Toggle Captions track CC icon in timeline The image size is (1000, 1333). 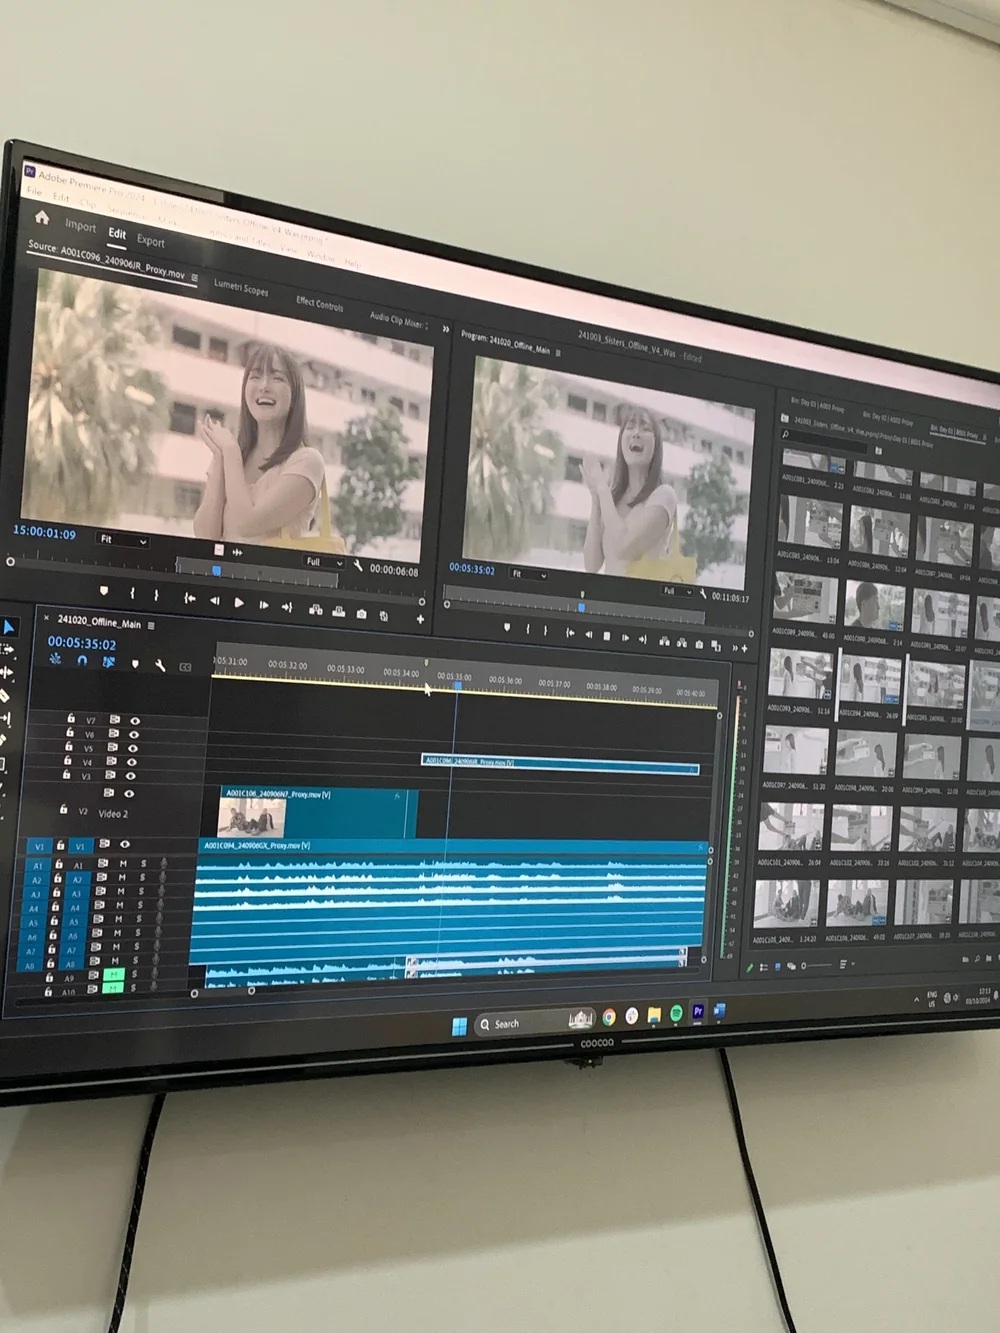(x=185, y=667)
